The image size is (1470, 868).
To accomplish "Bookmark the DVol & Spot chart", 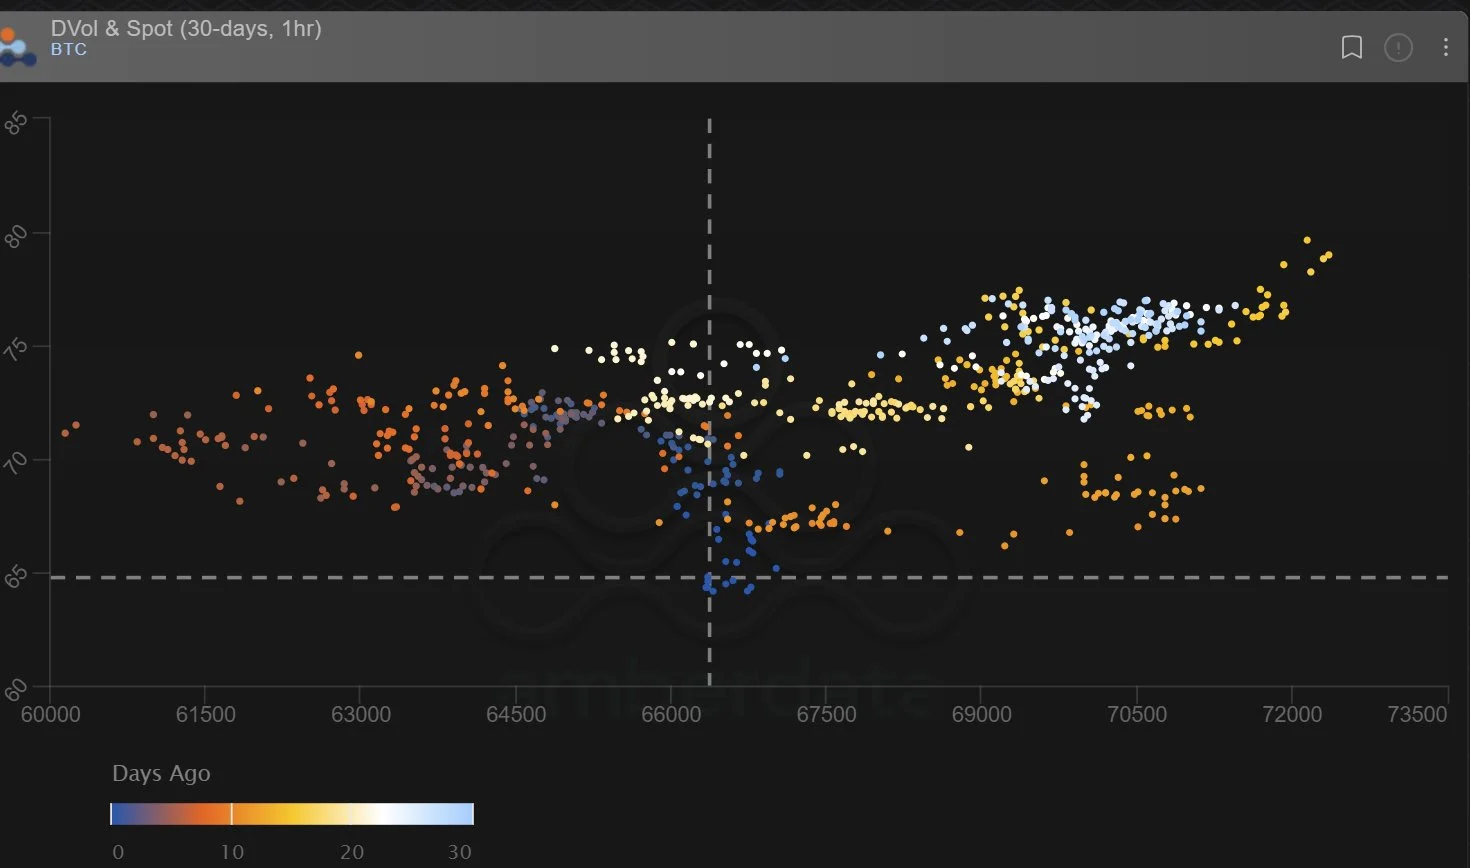I will [1351, 47].
